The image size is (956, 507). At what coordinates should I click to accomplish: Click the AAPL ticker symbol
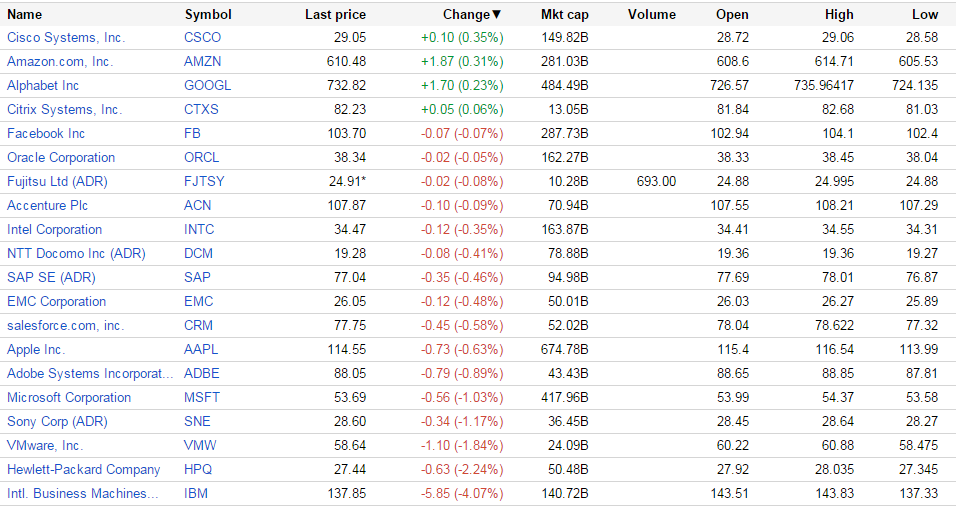[x=201, y=349]
